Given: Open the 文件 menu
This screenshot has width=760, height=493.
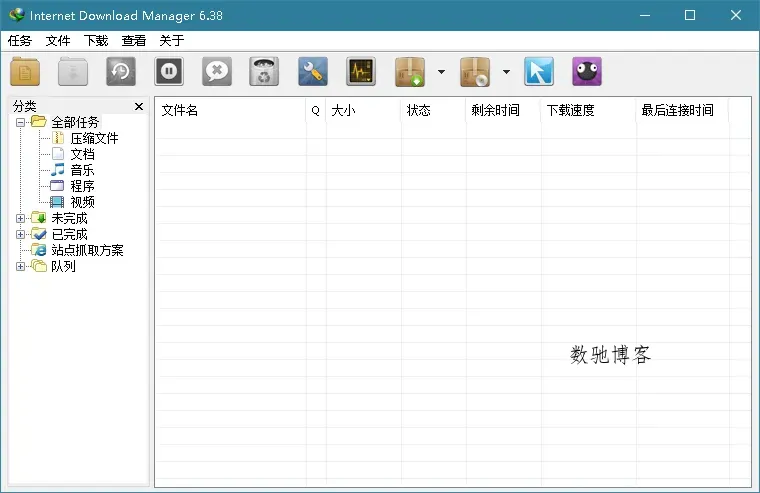Looking at the screenshot, I should coord(58,41).
